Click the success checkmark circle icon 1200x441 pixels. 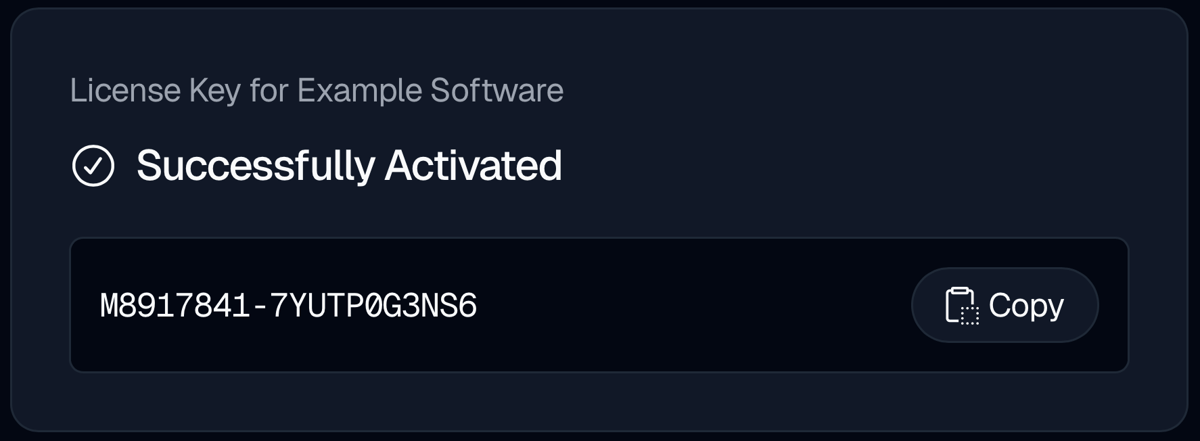(93, 166)
